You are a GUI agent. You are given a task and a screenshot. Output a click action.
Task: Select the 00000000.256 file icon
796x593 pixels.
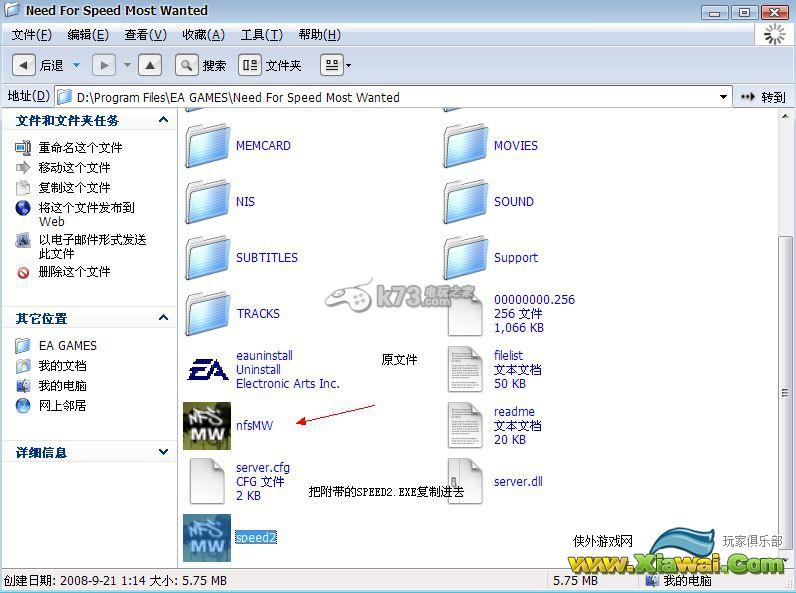[x=465, y=315]
